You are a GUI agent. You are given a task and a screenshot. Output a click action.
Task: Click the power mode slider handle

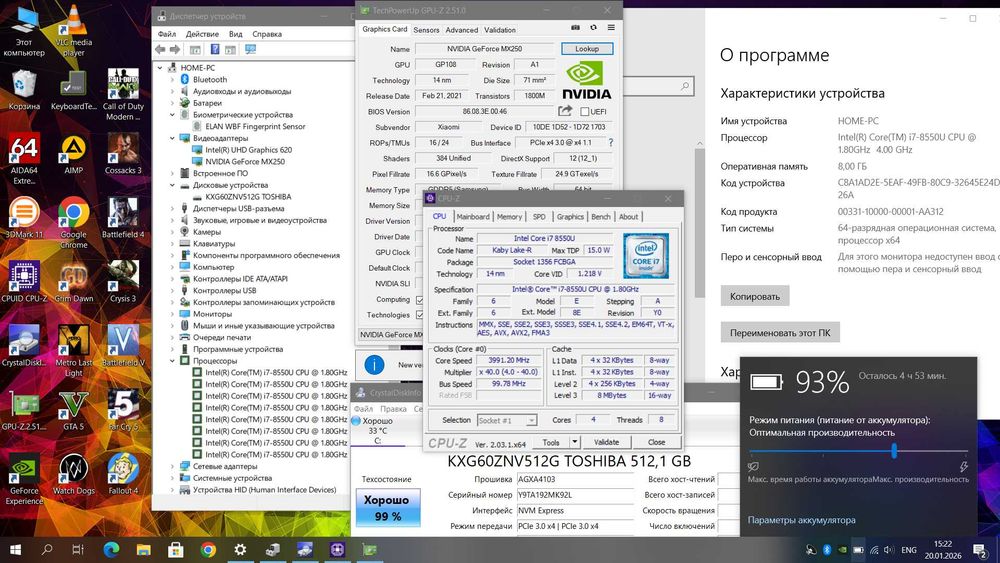pos(894,451)
